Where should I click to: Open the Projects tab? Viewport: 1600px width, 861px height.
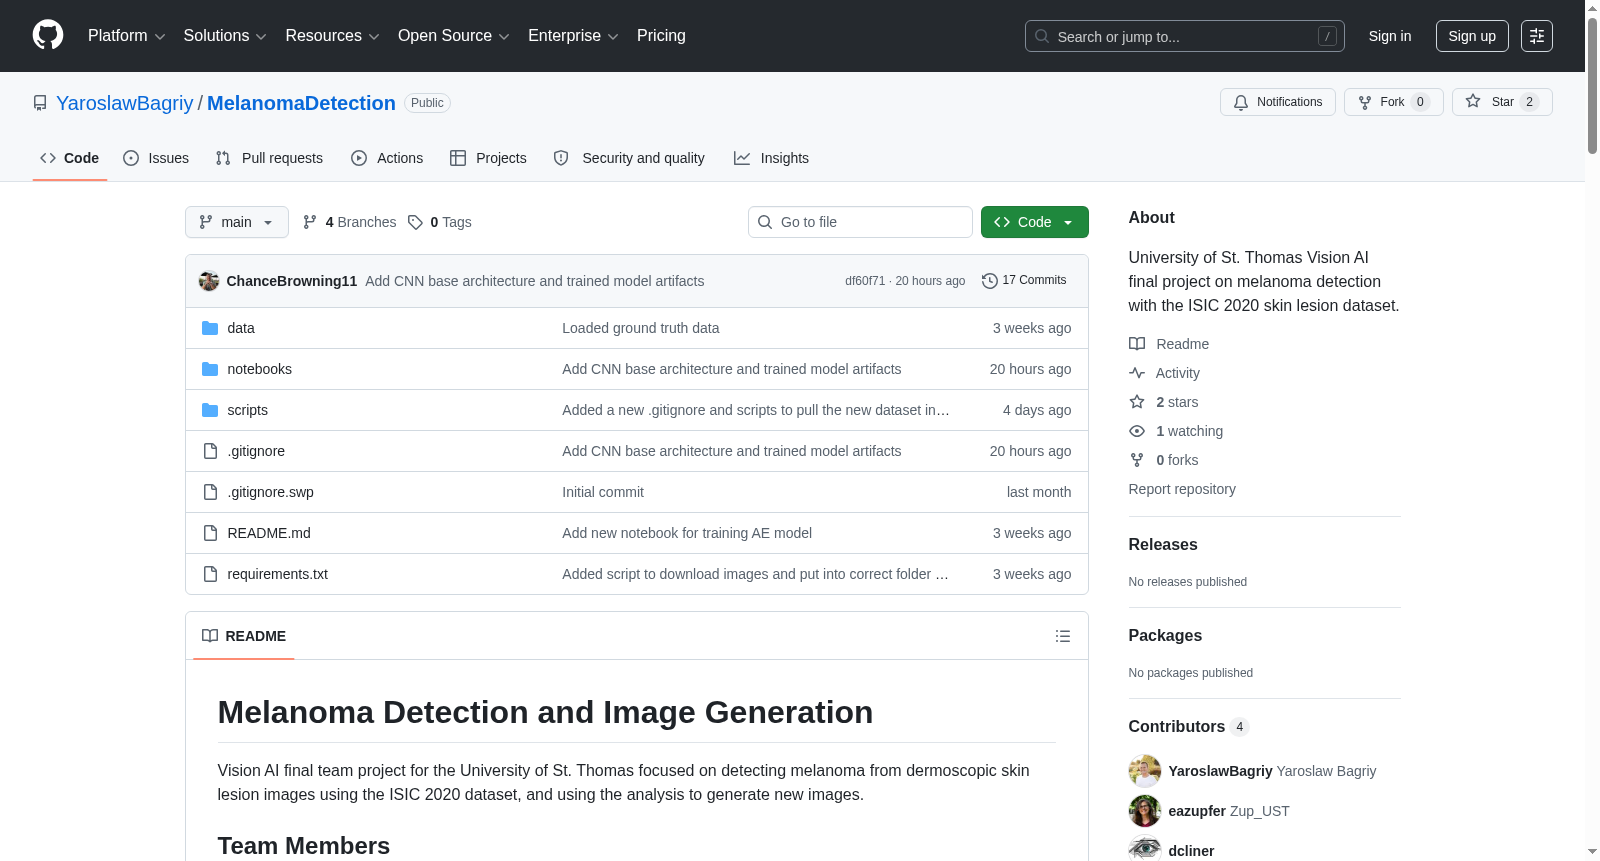(x=488, y=158)
